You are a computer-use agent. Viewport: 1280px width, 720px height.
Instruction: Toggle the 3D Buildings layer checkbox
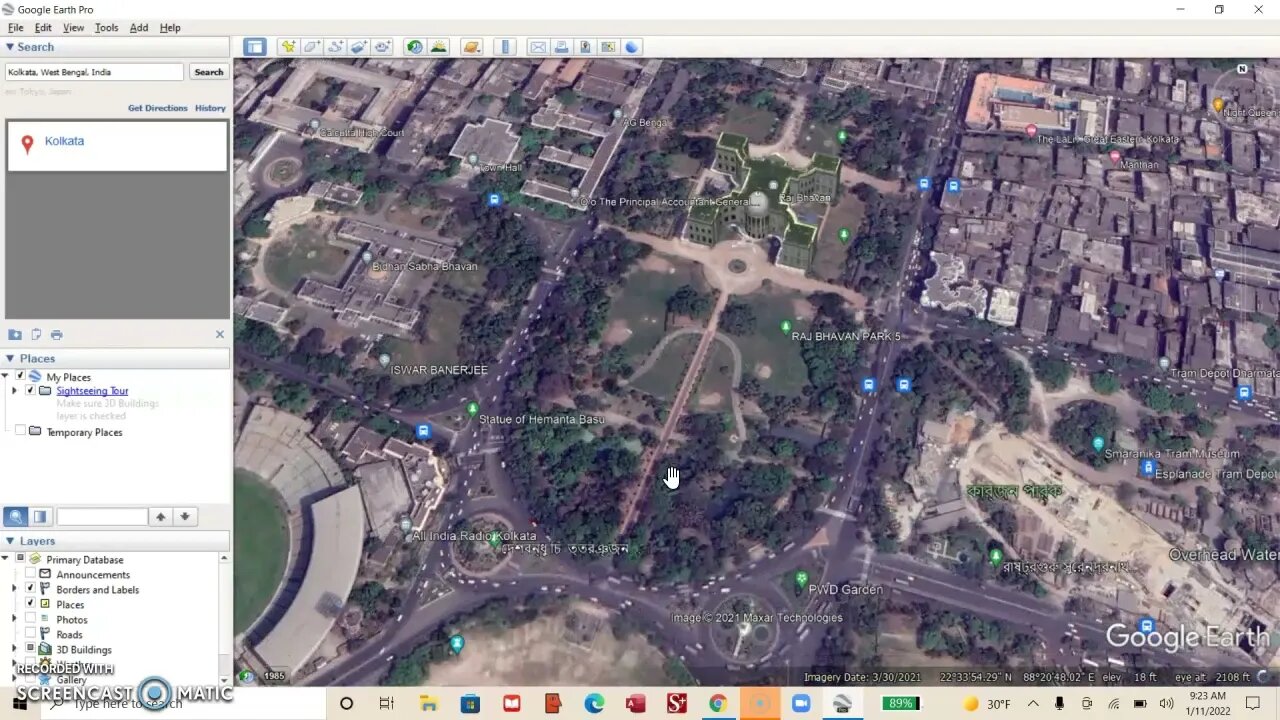tap(30, 649)
